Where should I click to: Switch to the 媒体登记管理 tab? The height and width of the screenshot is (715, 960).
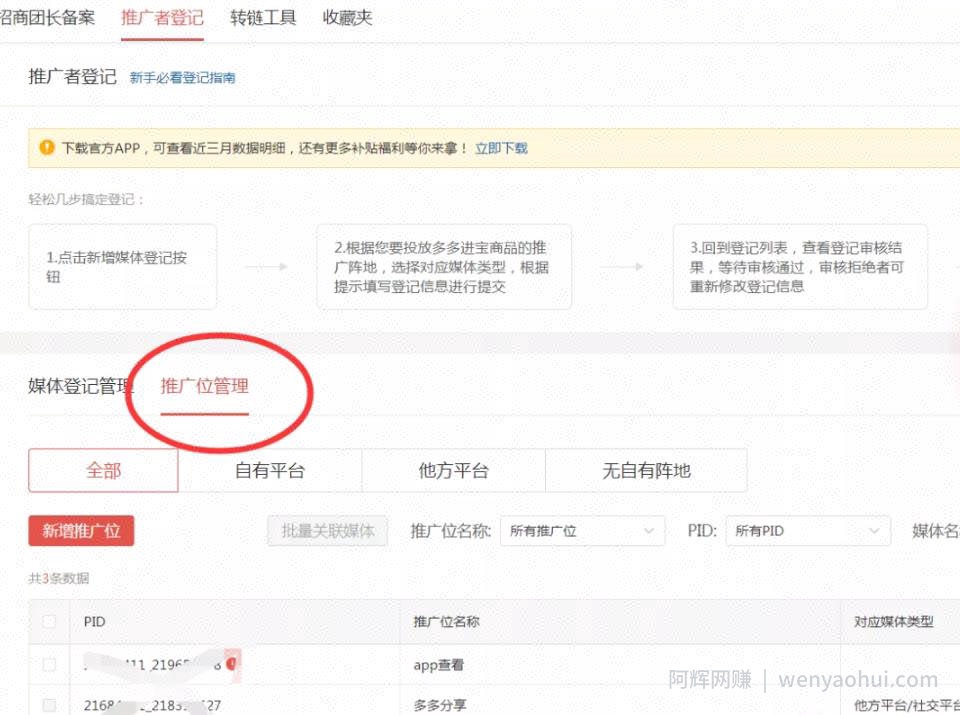[80, 386]
